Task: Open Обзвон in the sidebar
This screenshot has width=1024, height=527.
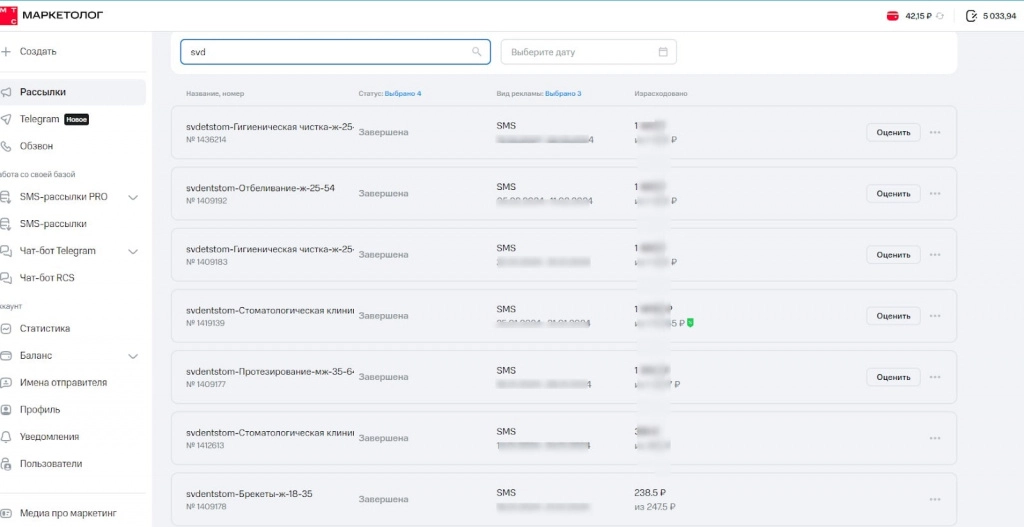Action: [37, 146]
